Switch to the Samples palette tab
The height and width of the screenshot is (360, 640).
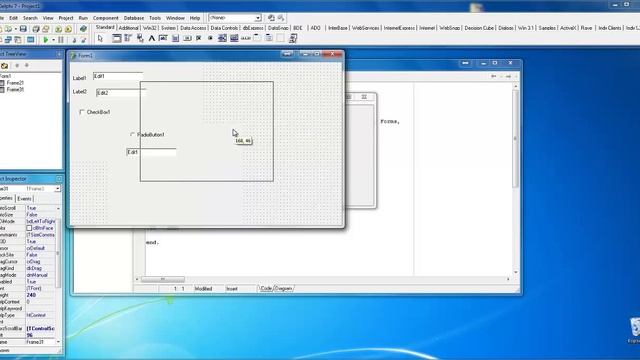click(547, 28)
